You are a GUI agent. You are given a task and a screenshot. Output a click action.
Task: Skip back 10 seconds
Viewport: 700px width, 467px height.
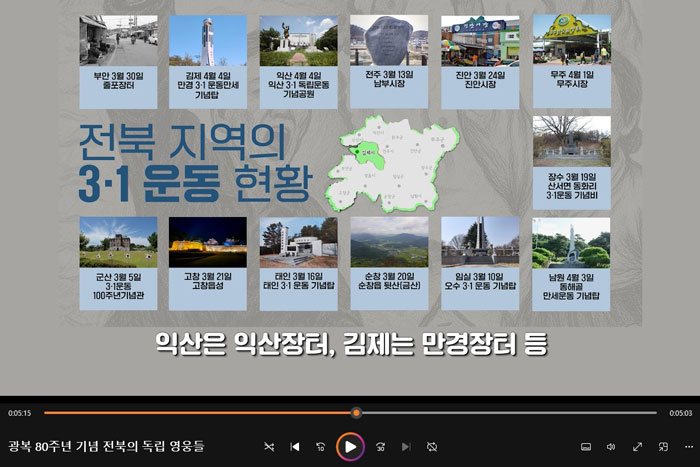[321, 446]
